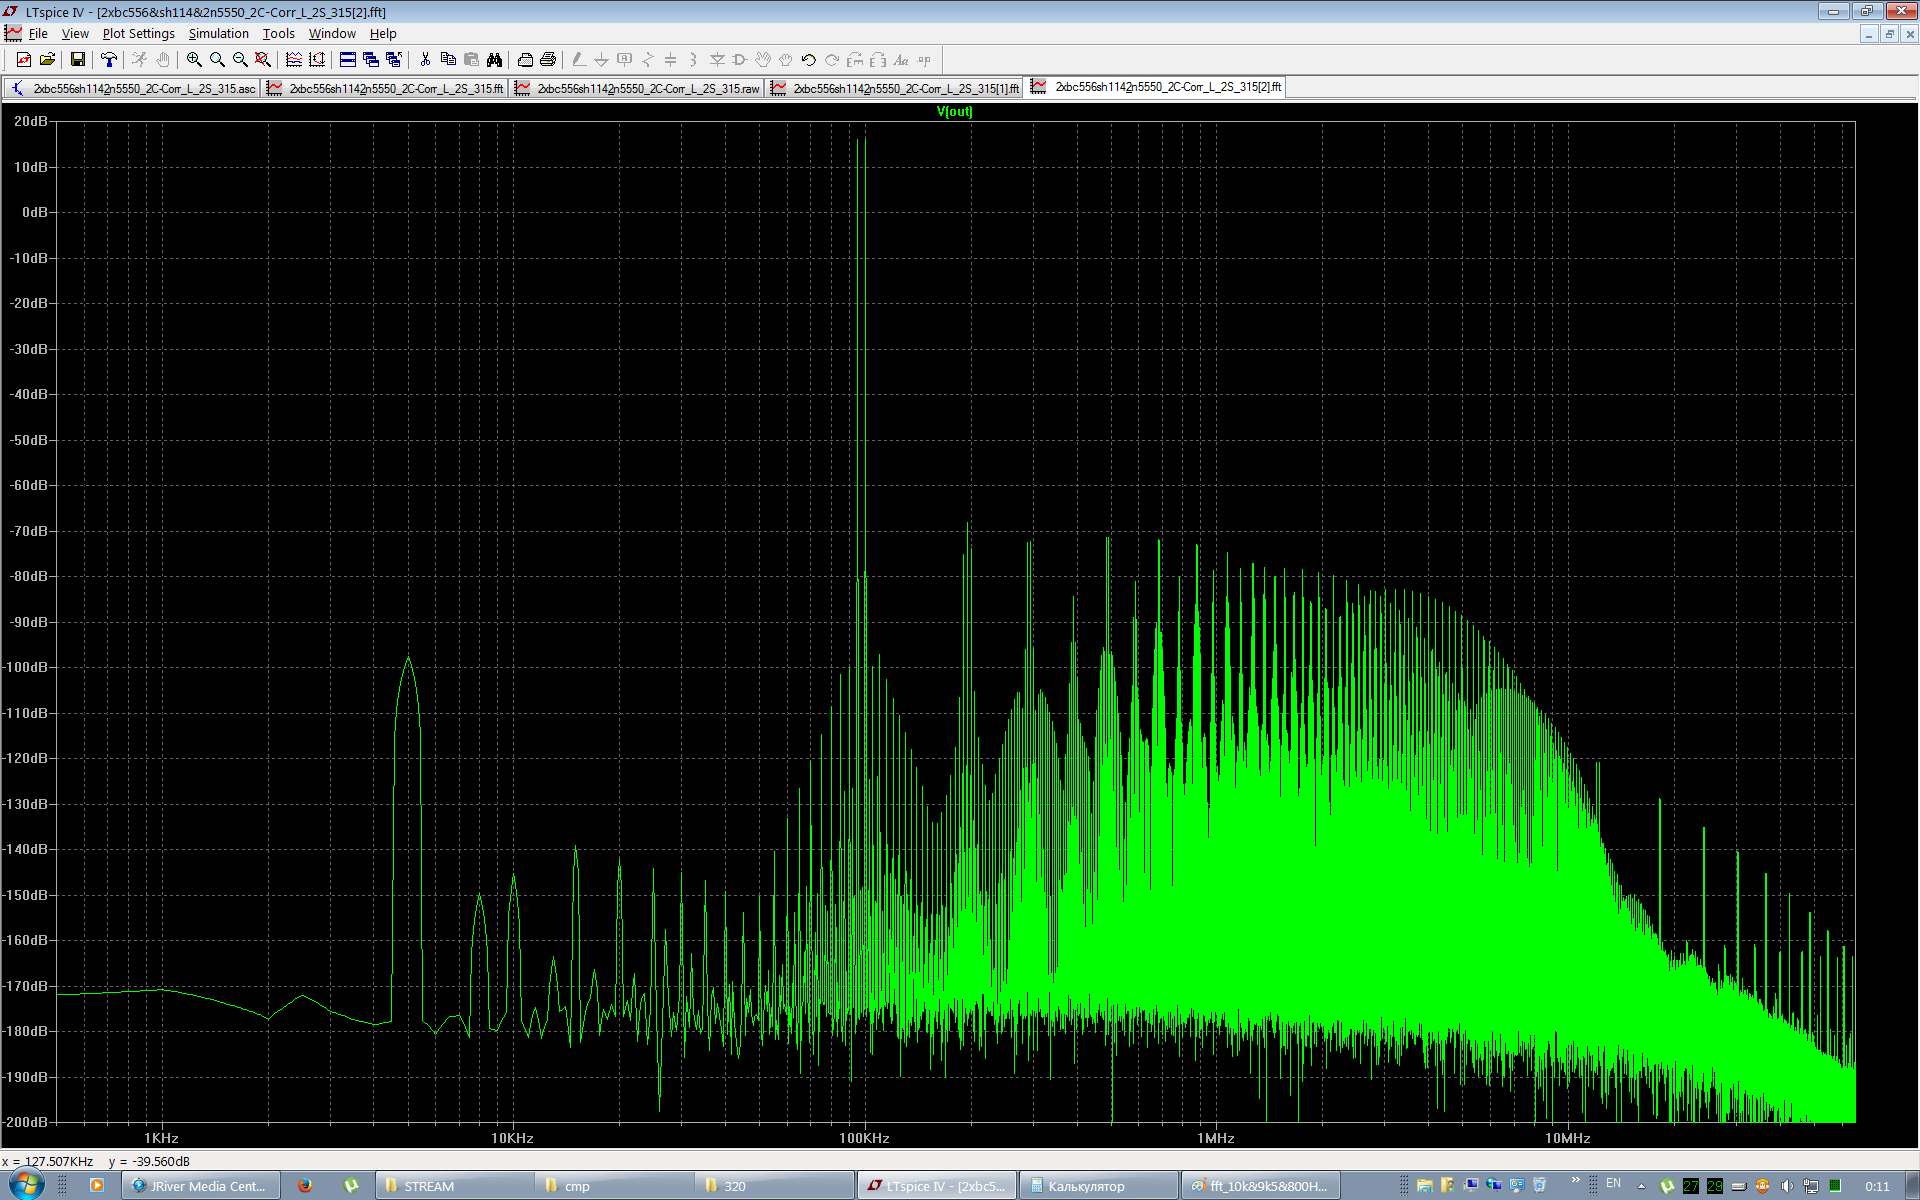Cascade windows using the toolbar icon
The width and height of the screenshot is (1920, 1200).
tap(371, 60)
